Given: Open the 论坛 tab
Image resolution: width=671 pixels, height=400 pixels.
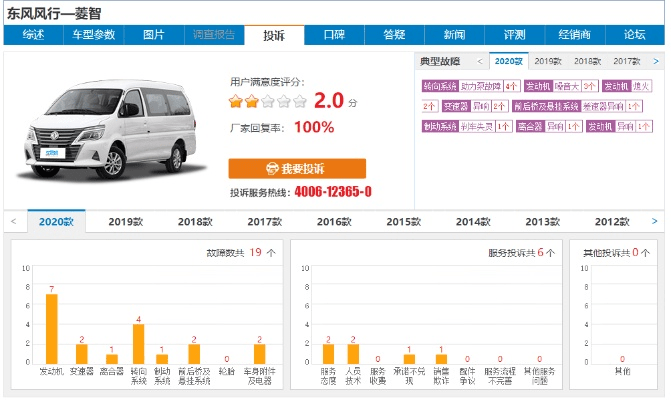Looking at the screenshot, I should point(635,35).
